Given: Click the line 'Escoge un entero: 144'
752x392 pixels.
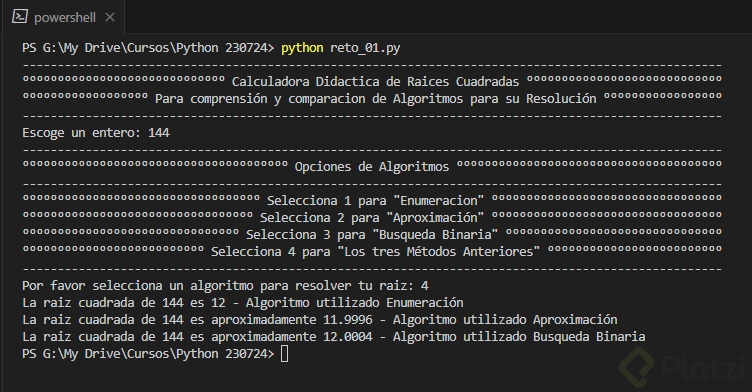Looking at the screenshot, I should [x=96, y=133].
